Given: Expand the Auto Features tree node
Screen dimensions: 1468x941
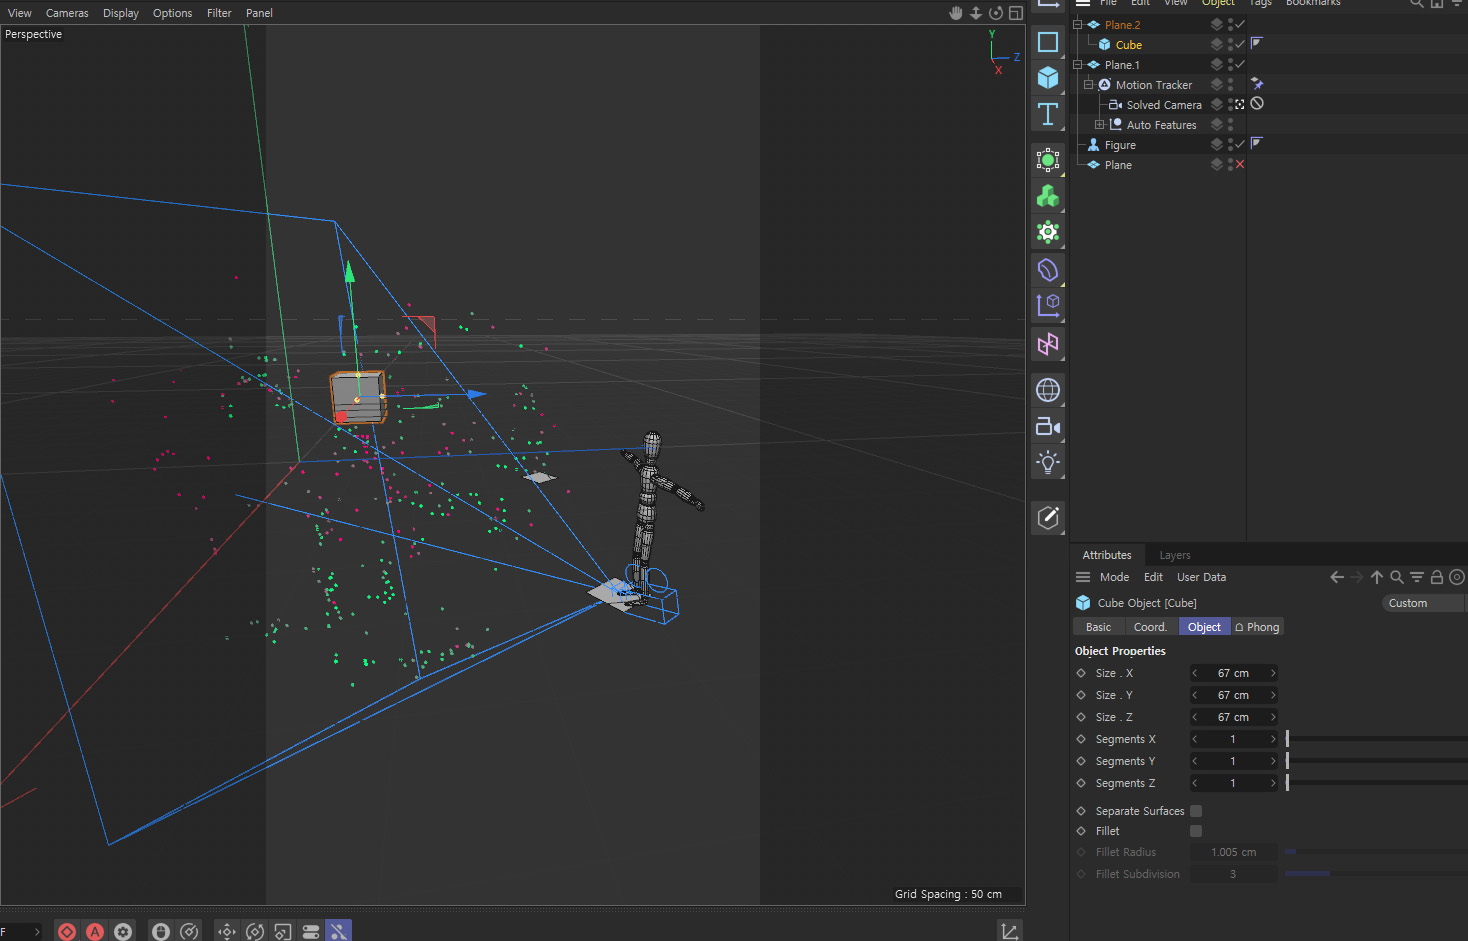Looking at the screenshot, I should (1099, 125).
